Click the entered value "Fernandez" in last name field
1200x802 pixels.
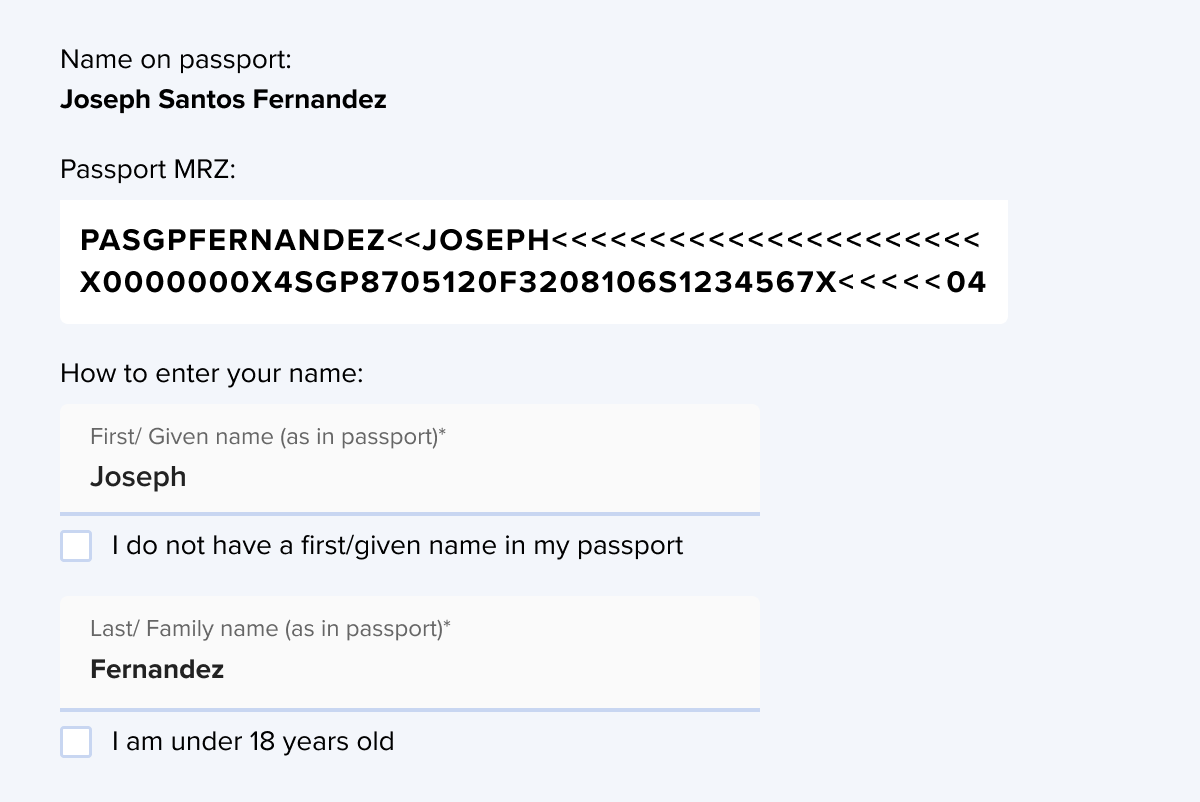[x=157, y=669]
